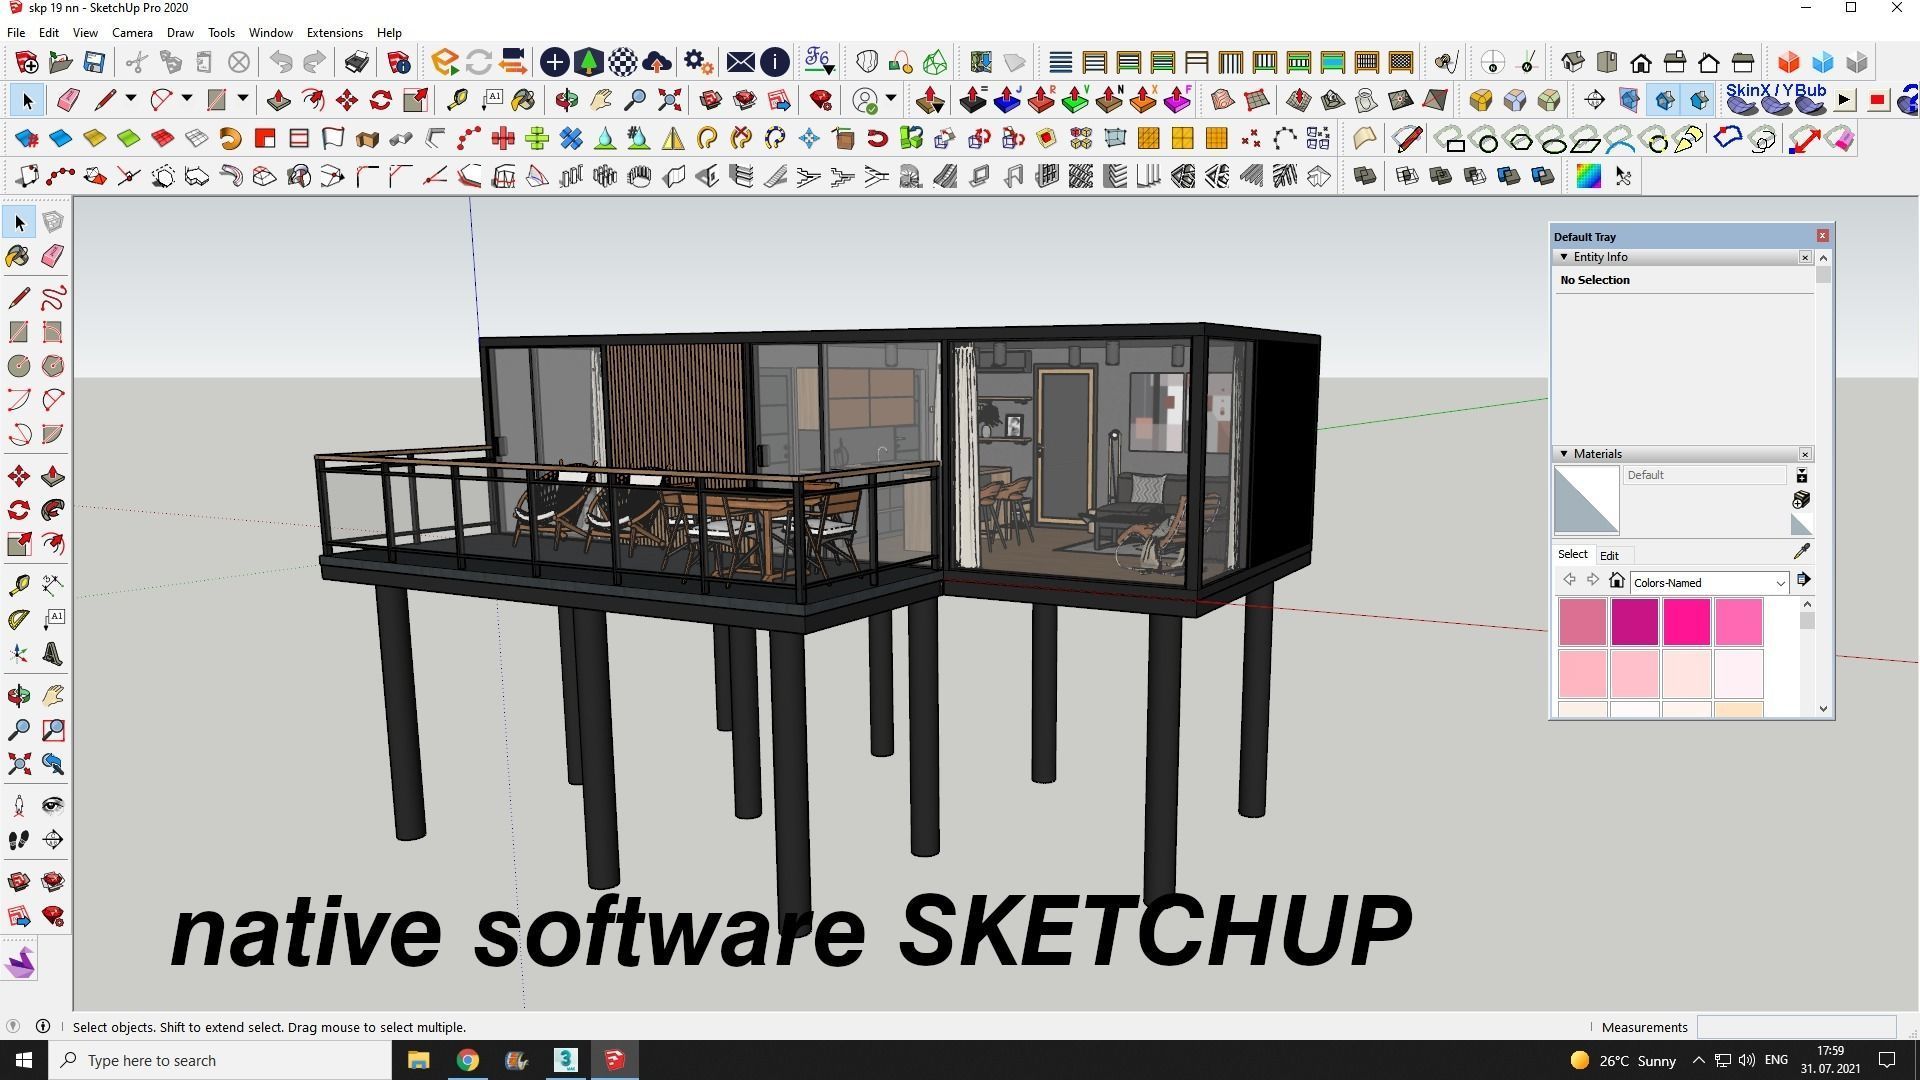
Task: Click the SkinX play button
Action: pyautogui.click(x=1845, y=101)
